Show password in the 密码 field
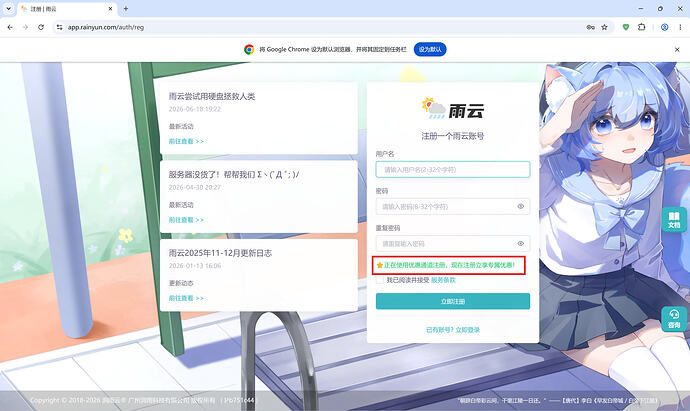 521,206
